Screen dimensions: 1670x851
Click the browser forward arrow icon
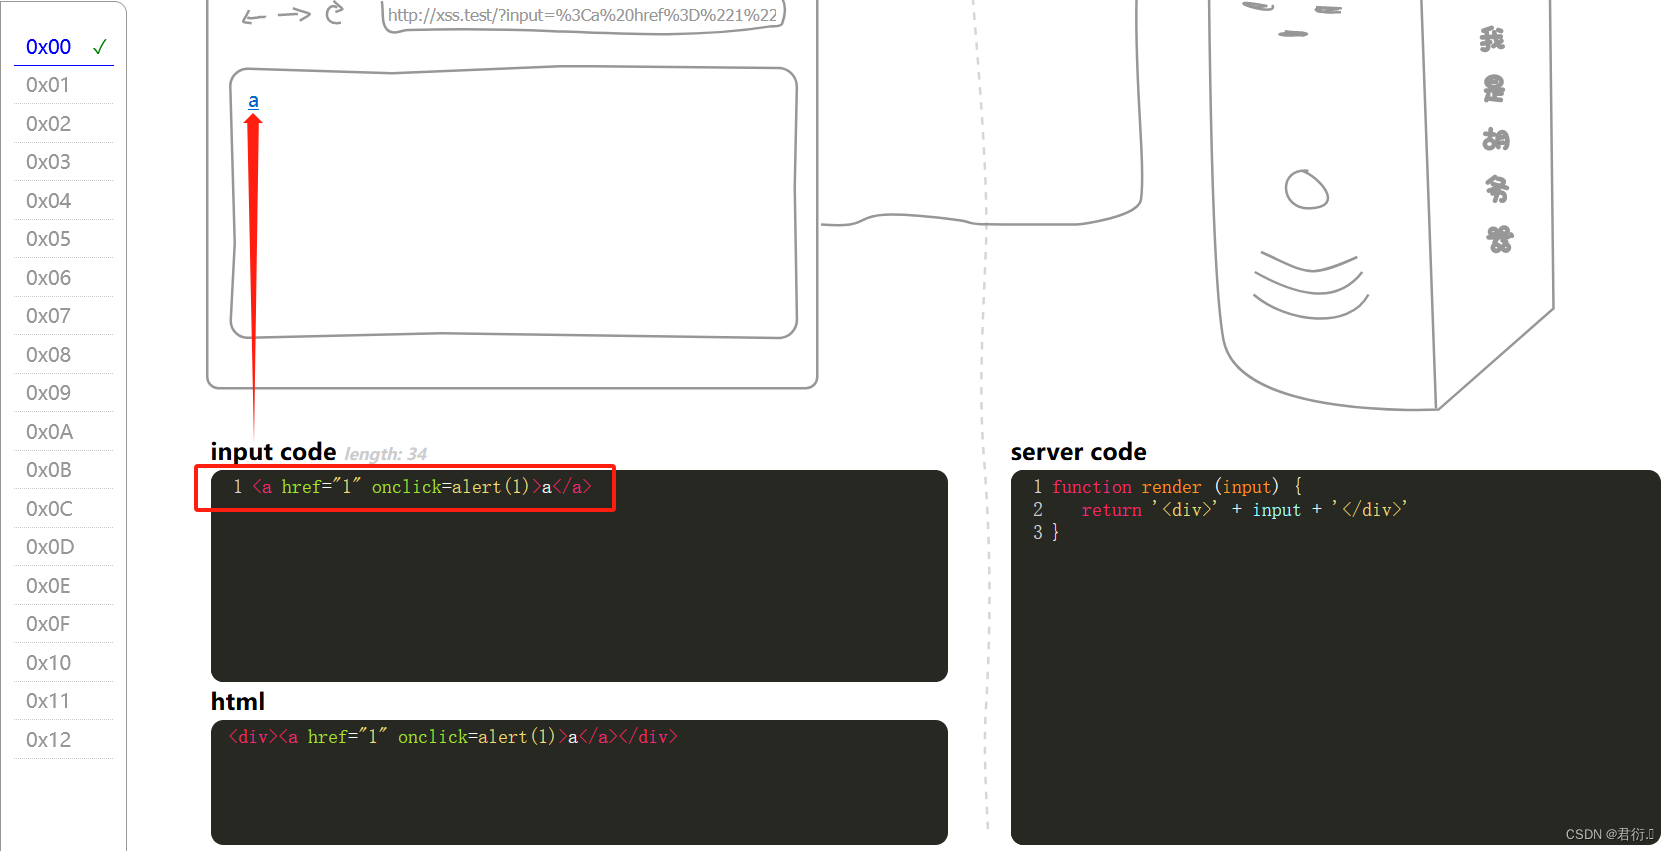pyautogui.click(x=294, y=14)
